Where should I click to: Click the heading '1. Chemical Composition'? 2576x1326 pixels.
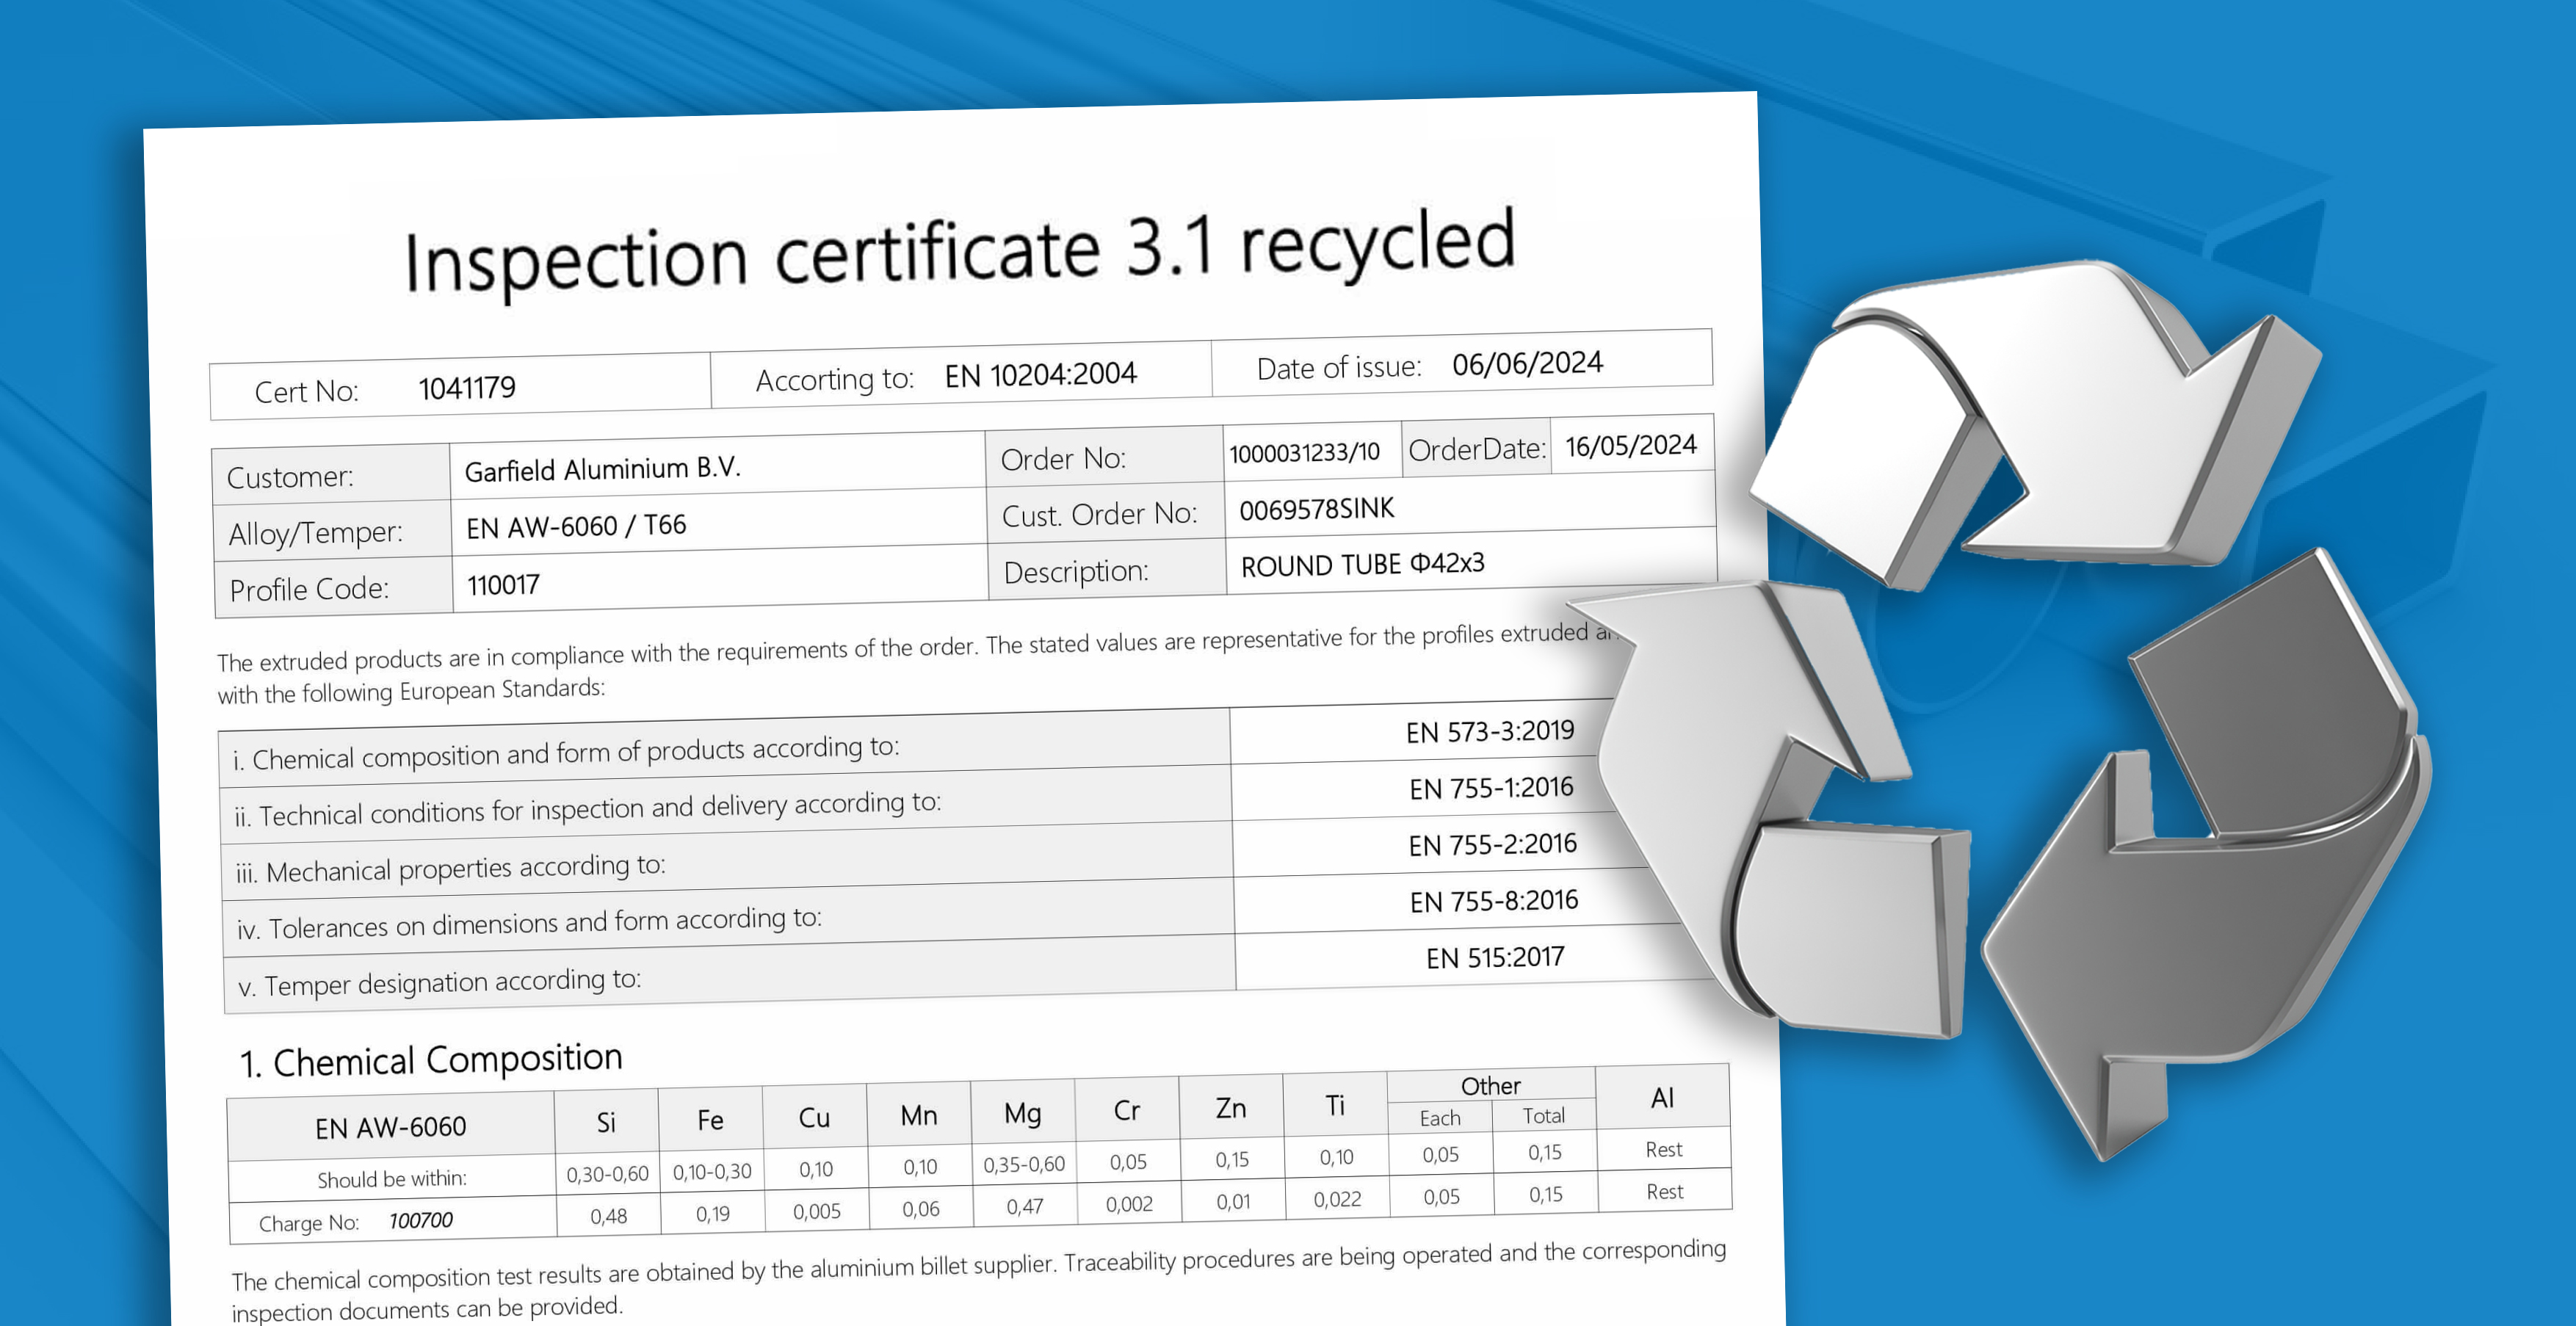point(431,1060)
